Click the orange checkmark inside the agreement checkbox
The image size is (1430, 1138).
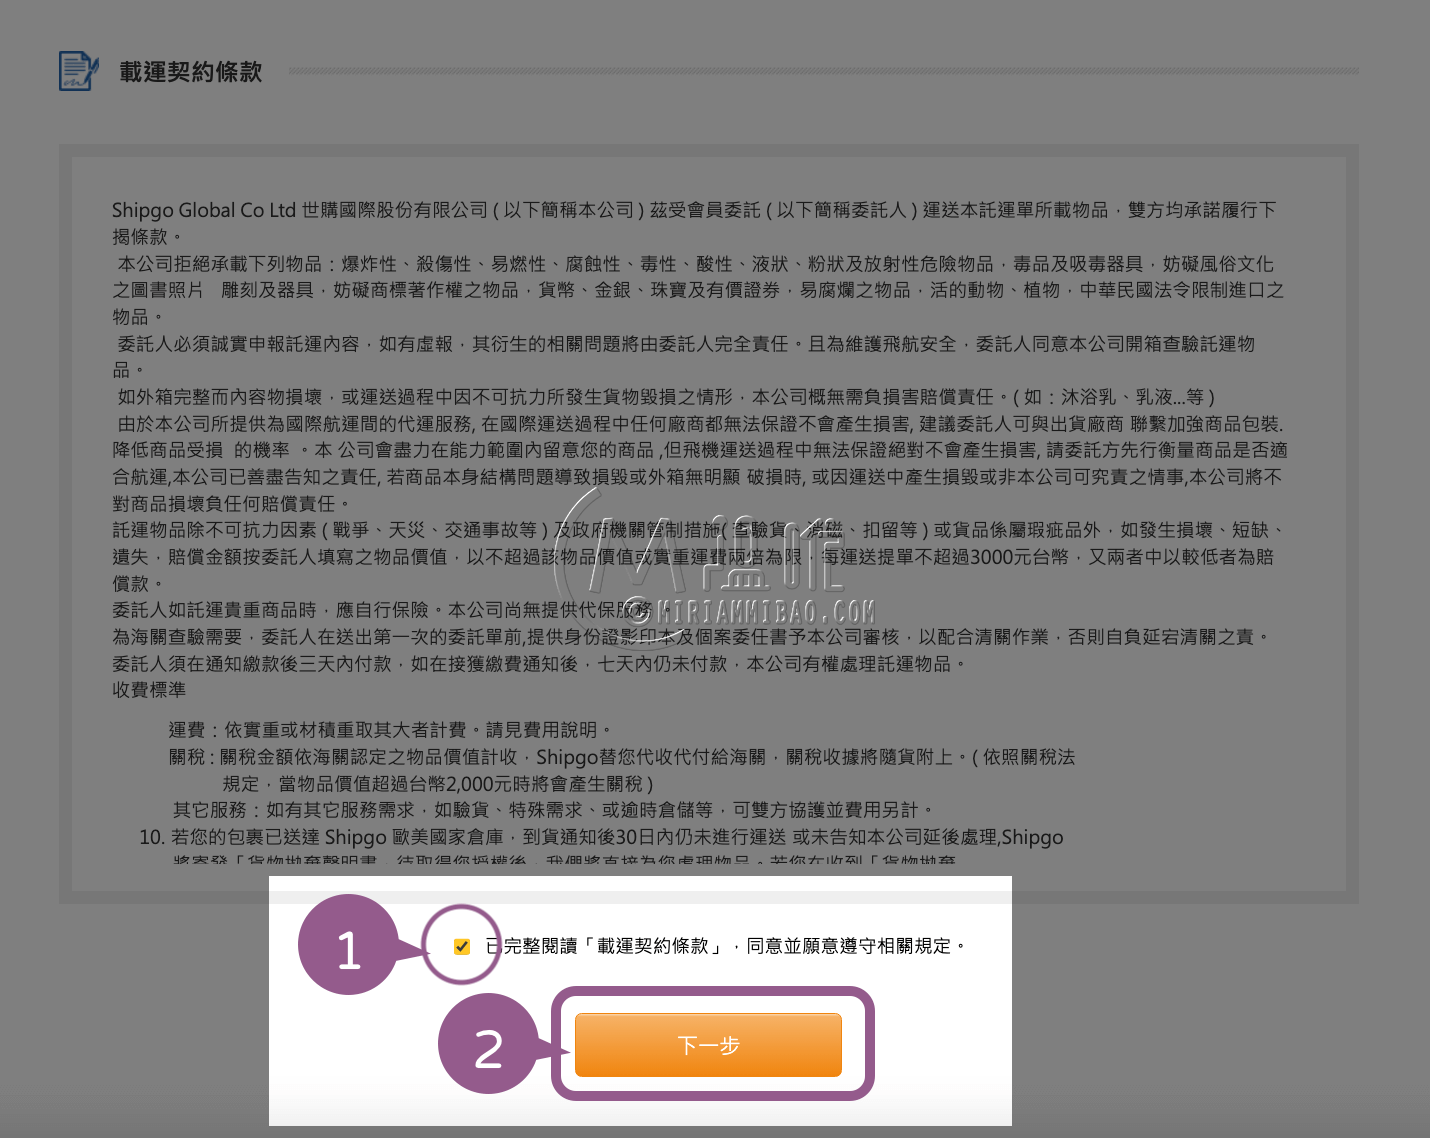point(461,945)
